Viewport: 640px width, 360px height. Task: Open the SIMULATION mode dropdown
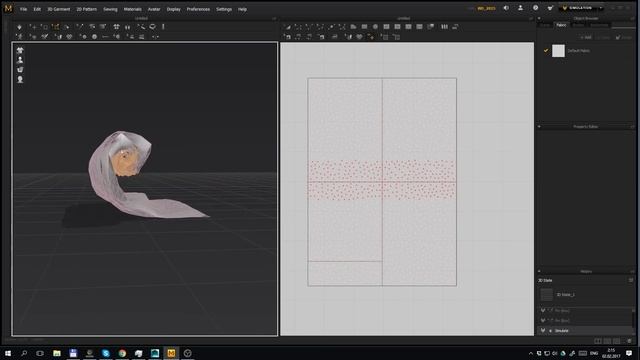point(582,8)
